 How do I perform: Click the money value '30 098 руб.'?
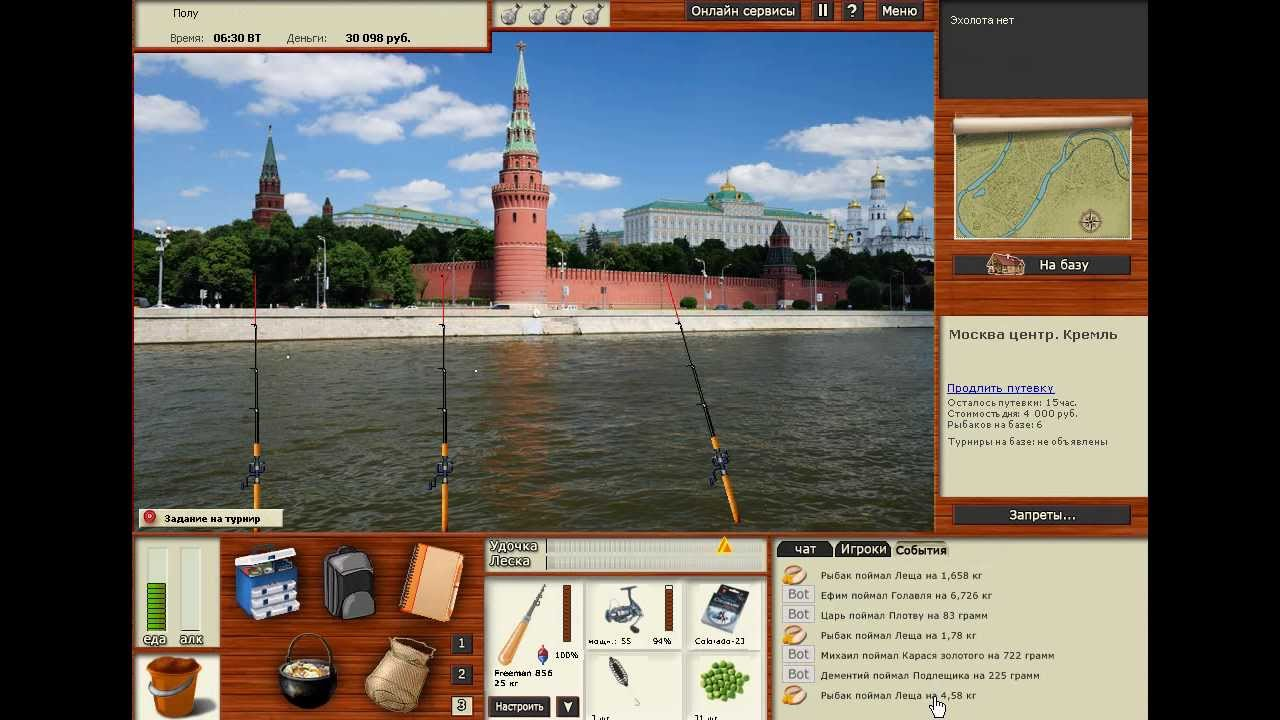[378, 38]
